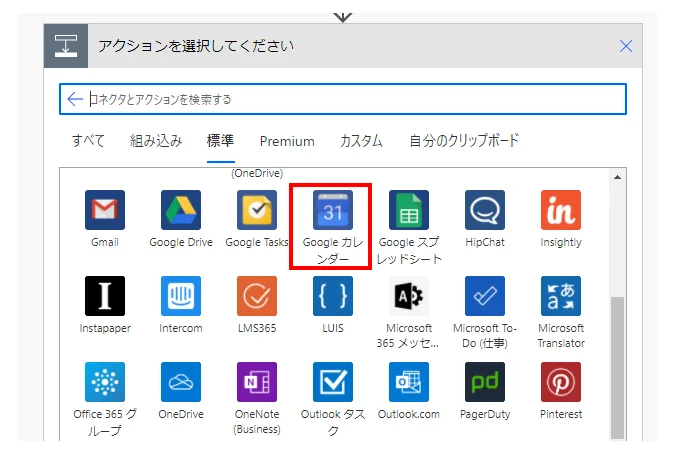Pick the LMS365 connector icon
This screenshot has height=458, width=680.
[x=257, y=296]
